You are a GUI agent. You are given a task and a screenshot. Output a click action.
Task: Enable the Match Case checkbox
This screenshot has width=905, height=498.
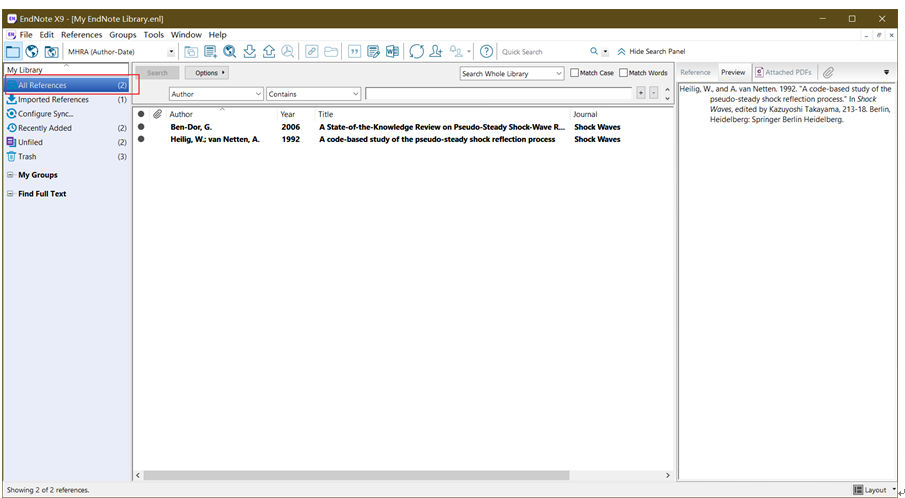pos(574,73)
